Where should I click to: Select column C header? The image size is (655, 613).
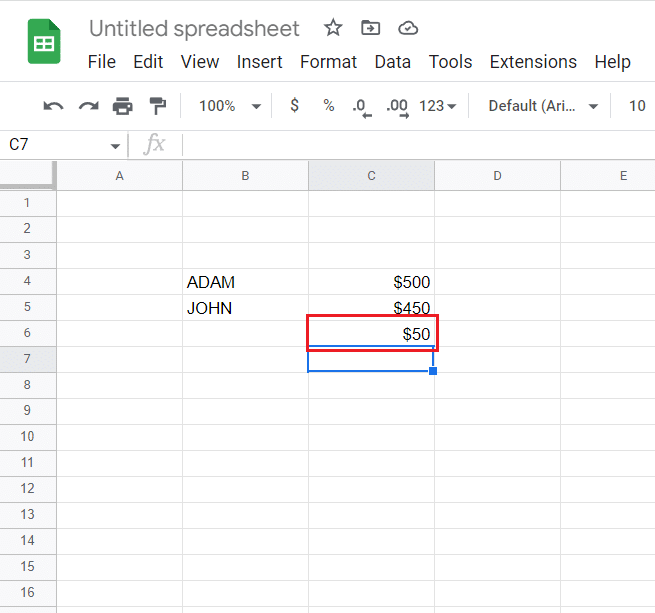pos(371,176)
